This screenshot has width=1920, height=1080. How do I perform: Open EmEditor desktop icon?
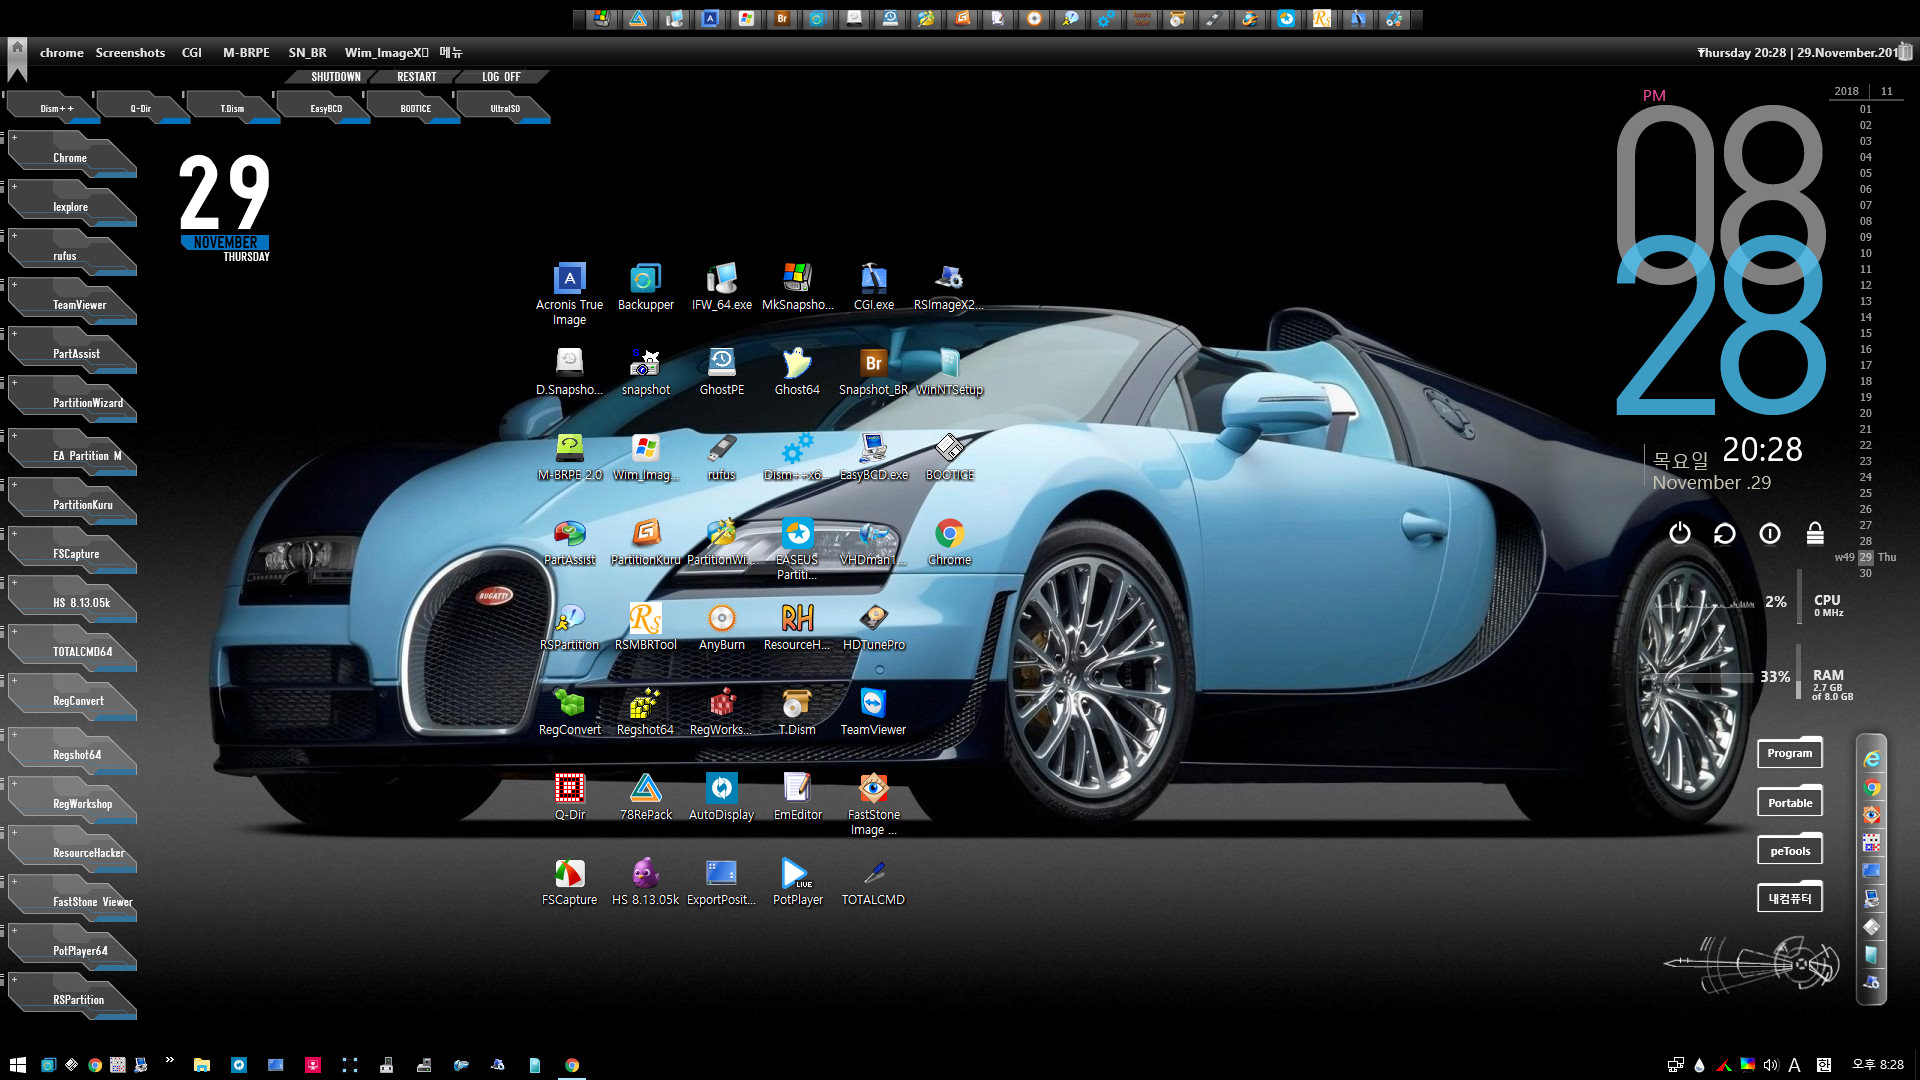[797, 796]
